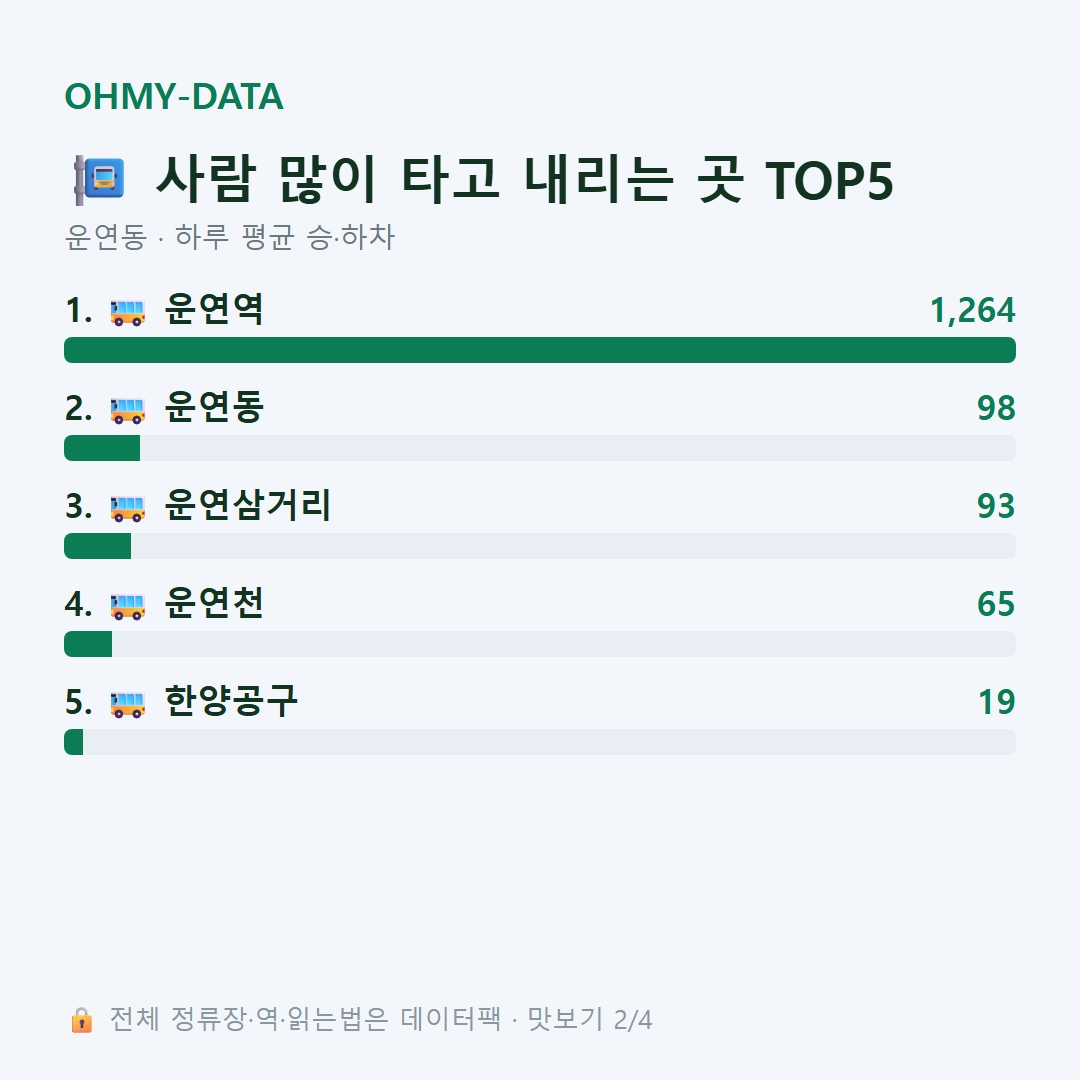The image size is (1080, 1080).
Task: Click the full green 운연역 progress bar
Action: [x=540, y=350]
